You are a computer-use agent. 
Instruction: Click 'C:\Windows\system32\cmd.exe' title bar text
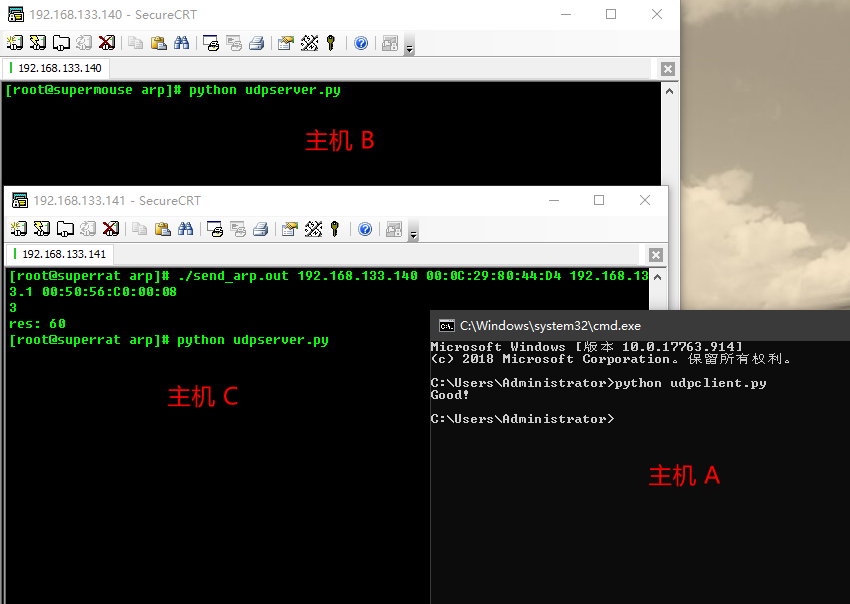pyautogui.click(x=550, y=326)
